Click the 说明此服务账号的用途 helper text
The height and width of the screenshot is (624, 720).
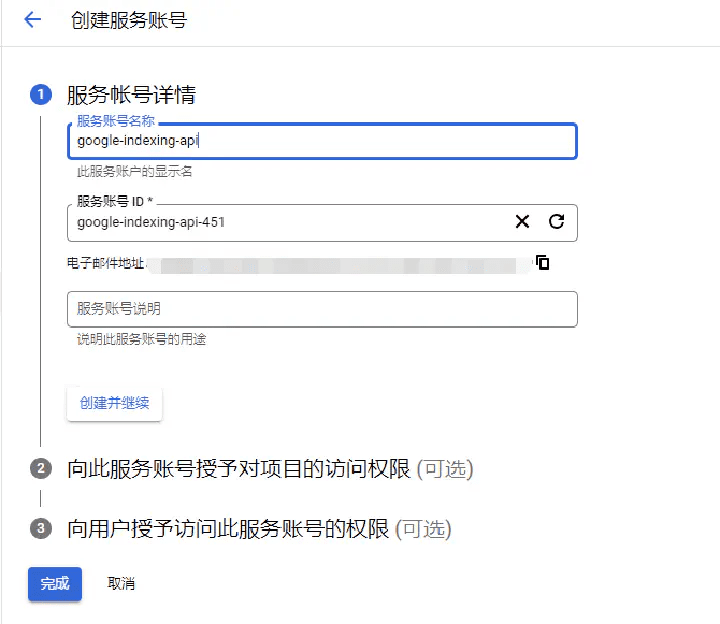click(x=141, y=340)
